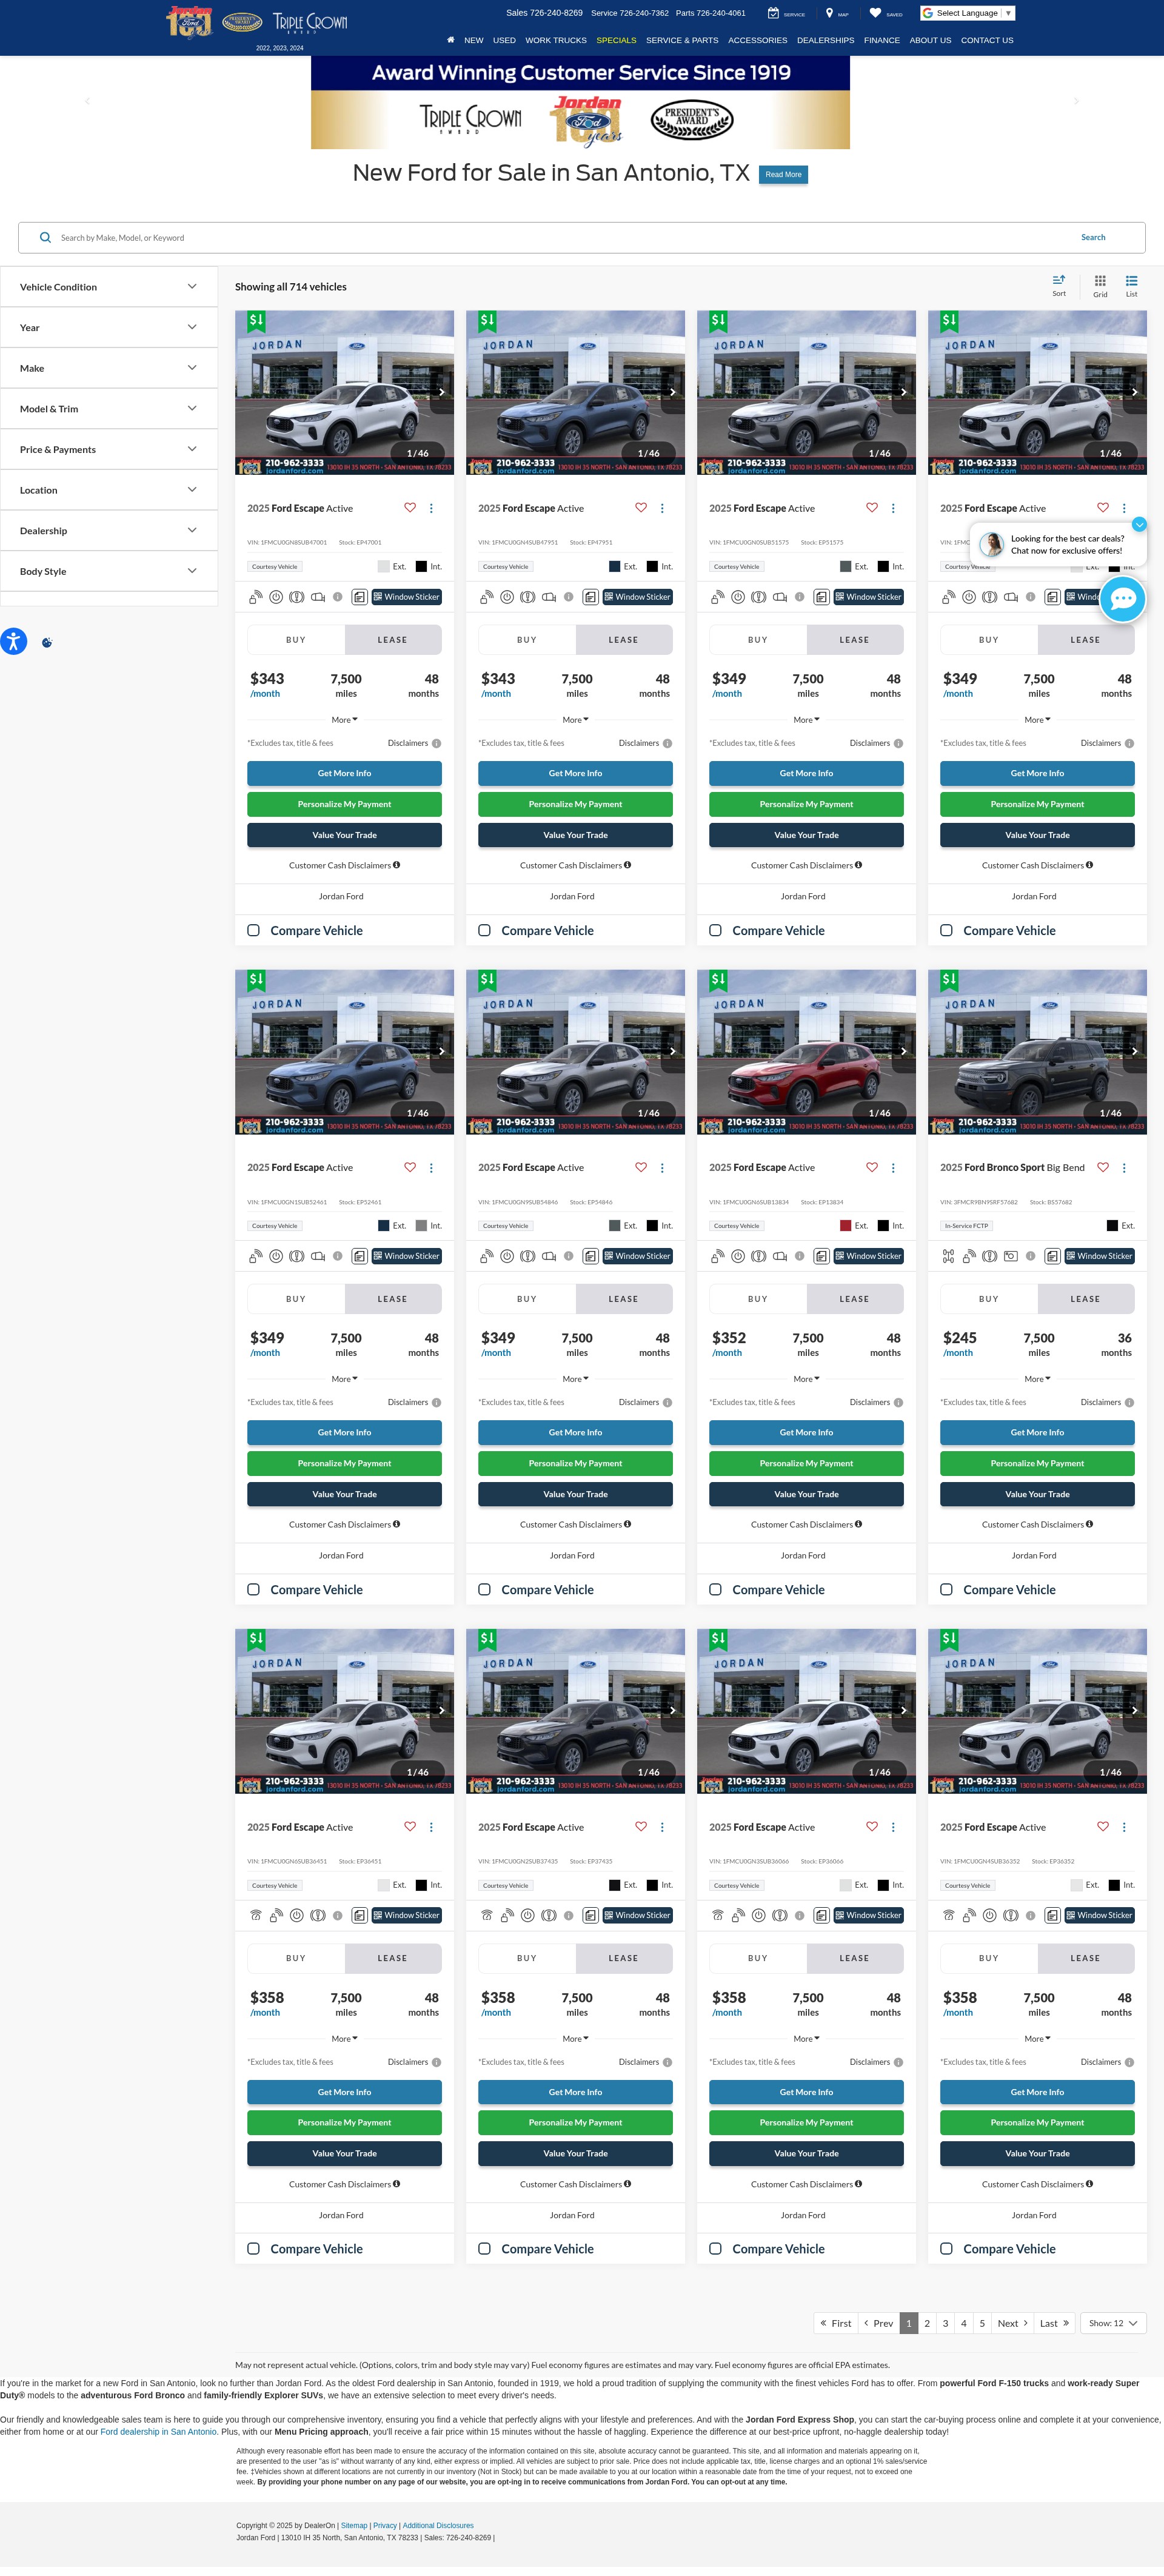Open the Select Language dropdown
Screen dimensions: 1164x2576
968,13
